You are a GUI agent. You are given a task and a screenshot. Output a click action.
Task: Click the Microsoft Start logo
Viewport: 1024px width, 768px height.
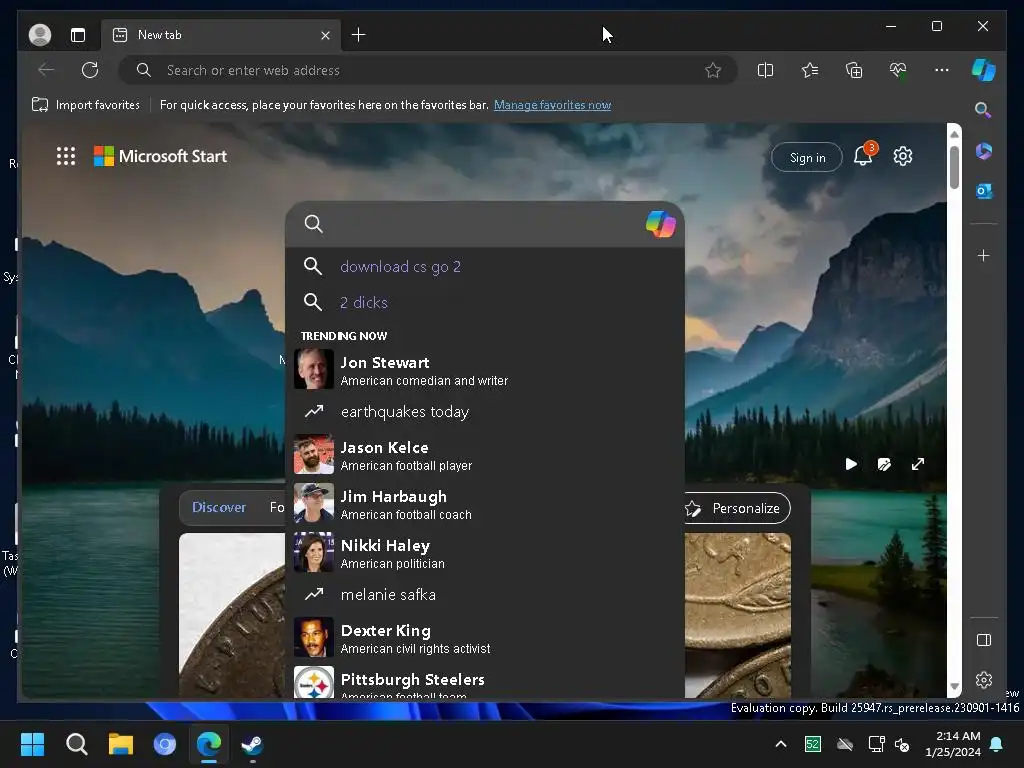click(161, 156)
